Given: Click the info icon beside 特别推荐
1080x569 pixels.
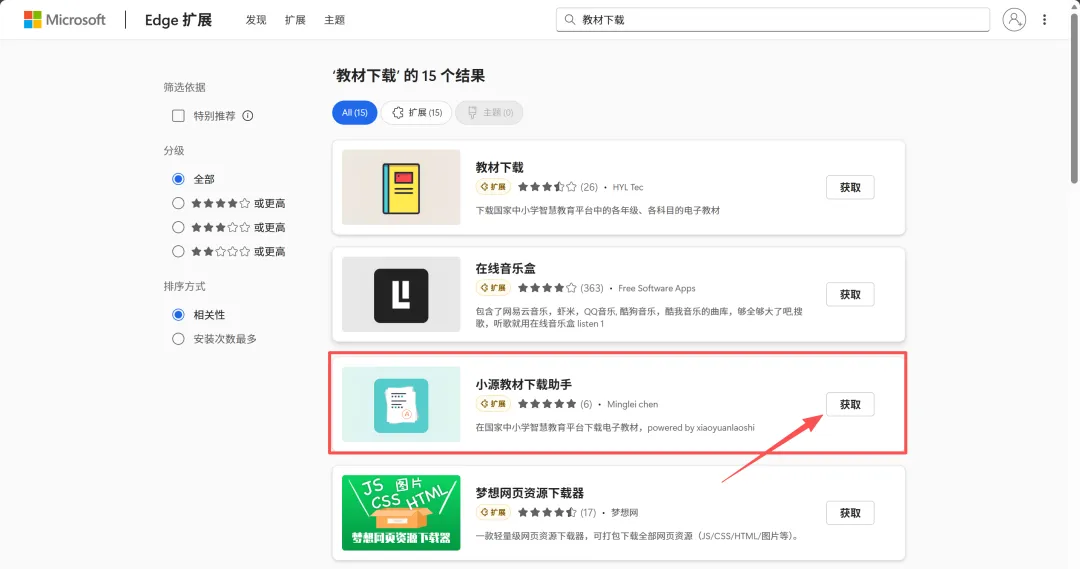Looking at the screenshot, I should pyautogui.click(x=248, y=116).
